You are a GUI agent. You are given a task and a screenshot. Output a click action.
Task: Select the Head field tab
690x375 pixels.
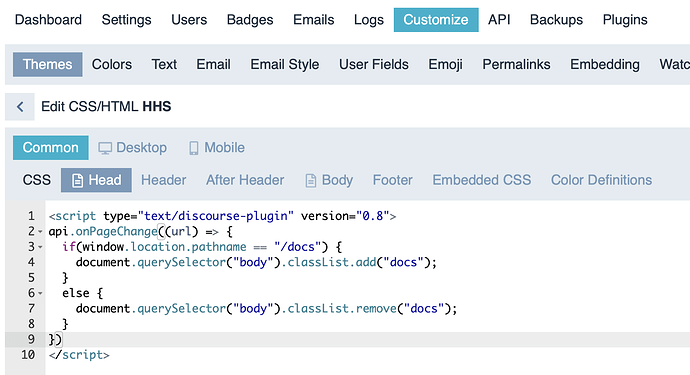click(96, 180)
